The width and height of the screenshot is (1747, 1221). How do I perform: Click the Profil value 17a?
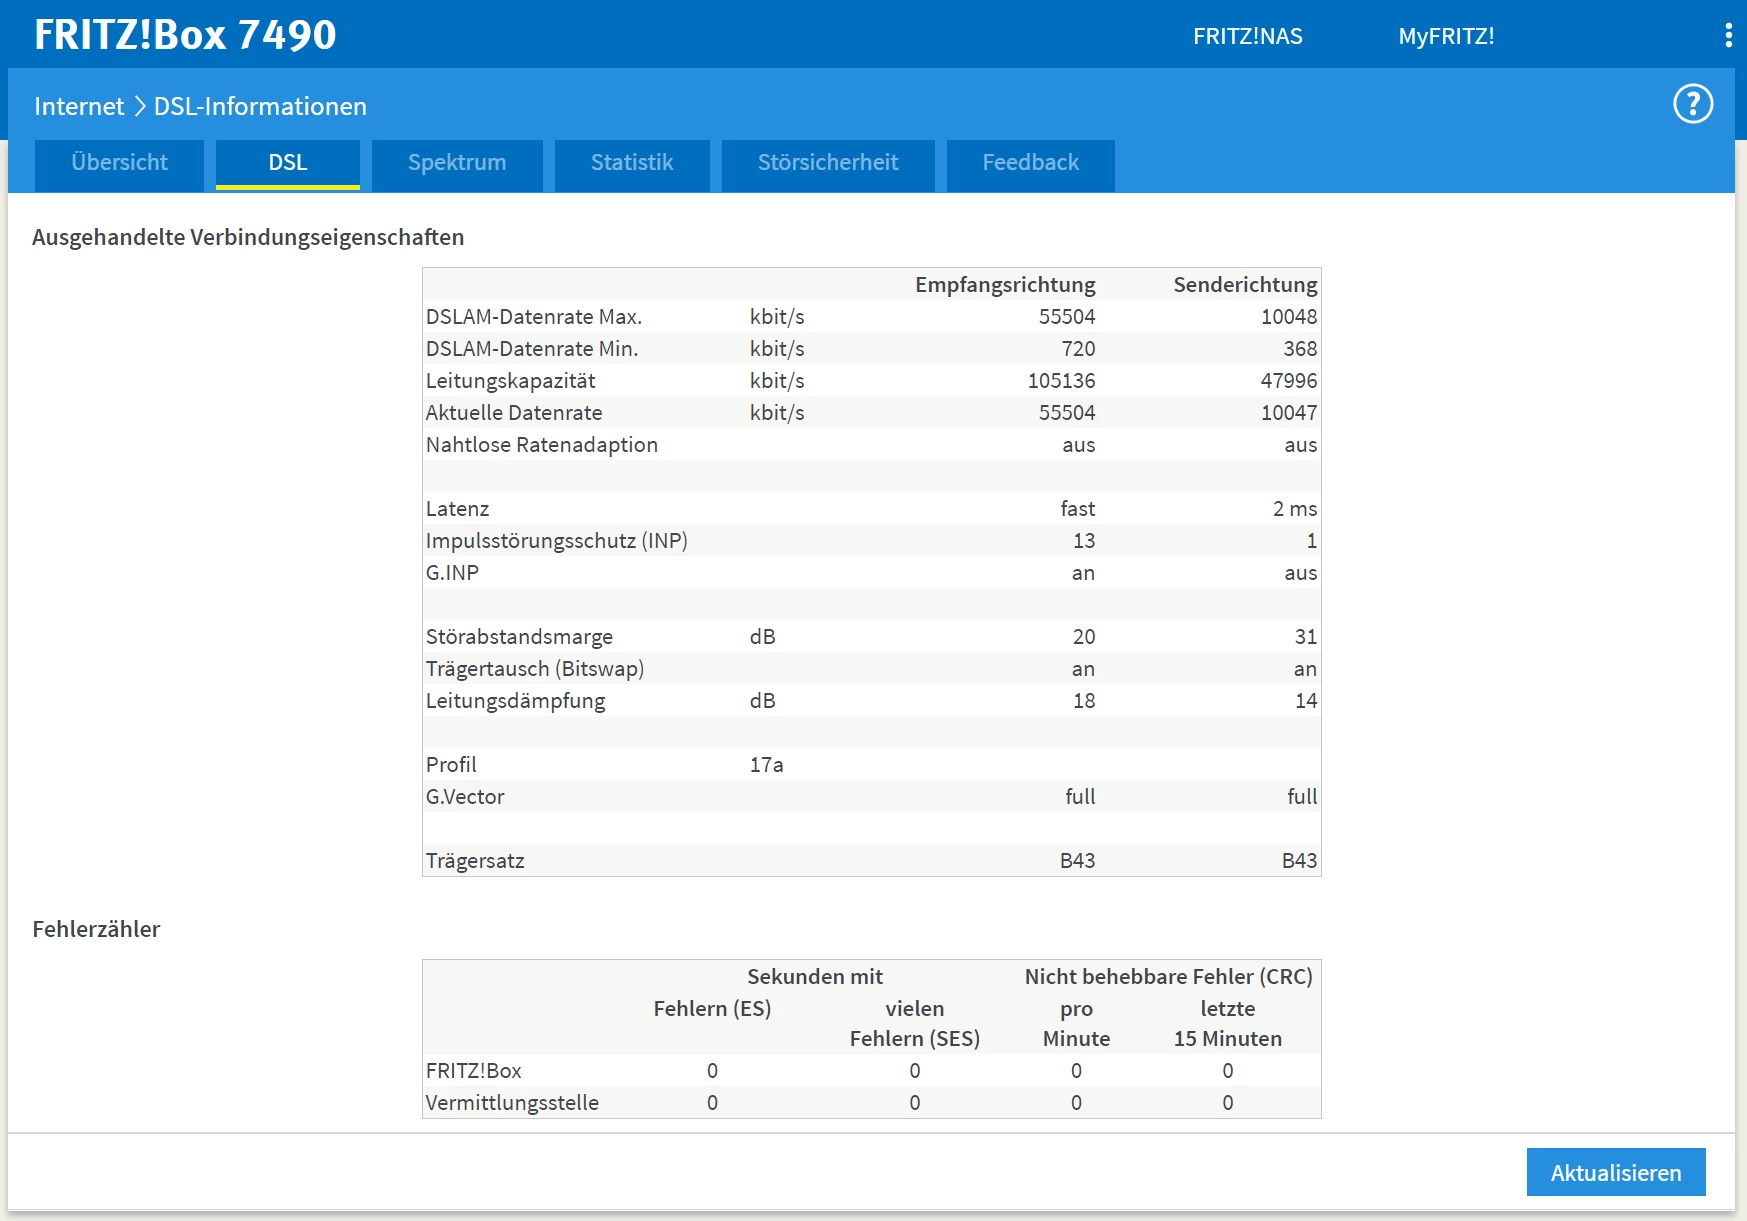pyautogui.click(x=766, y=765)
